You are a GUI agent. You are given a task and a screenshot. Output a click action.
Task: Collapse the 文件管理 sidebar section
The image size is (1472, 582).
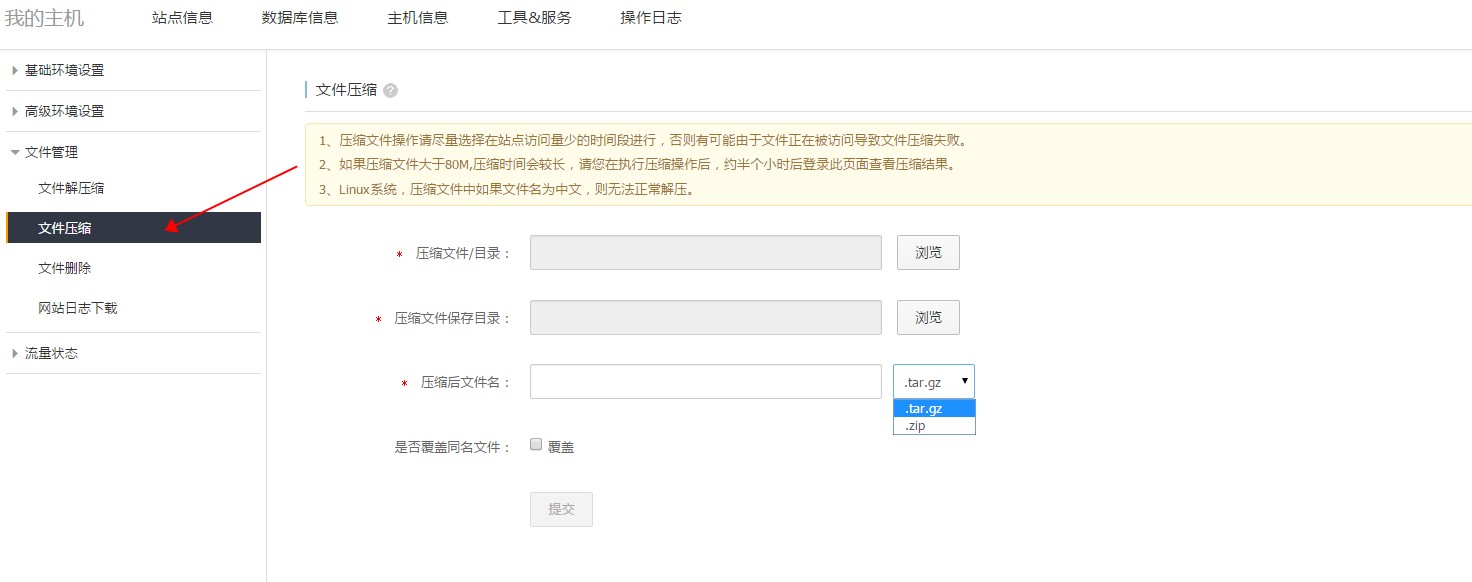[51, 152]
